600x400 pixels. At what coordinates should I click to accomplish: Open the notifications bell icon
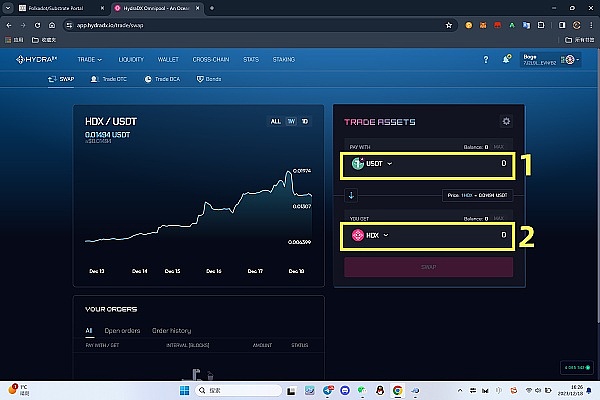[x=507, y=60]
